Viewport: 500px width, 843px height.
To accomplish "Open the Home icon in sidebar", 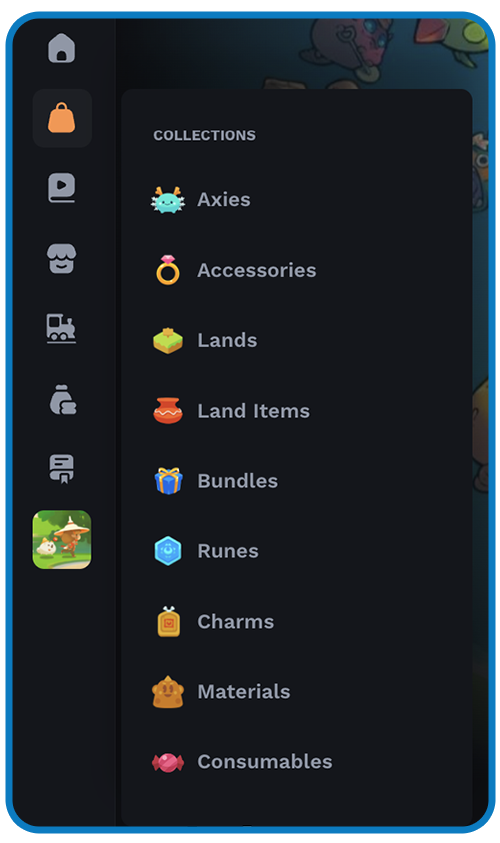I will pyautogui.click(x=62, y=48).
